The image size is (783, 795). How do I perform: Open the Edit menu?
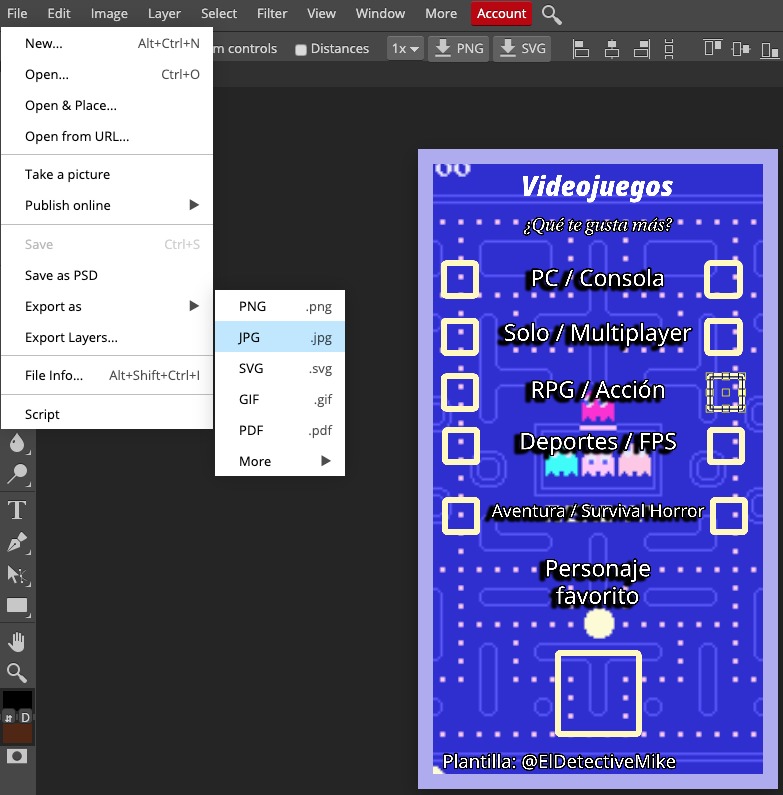coord(59,14)
